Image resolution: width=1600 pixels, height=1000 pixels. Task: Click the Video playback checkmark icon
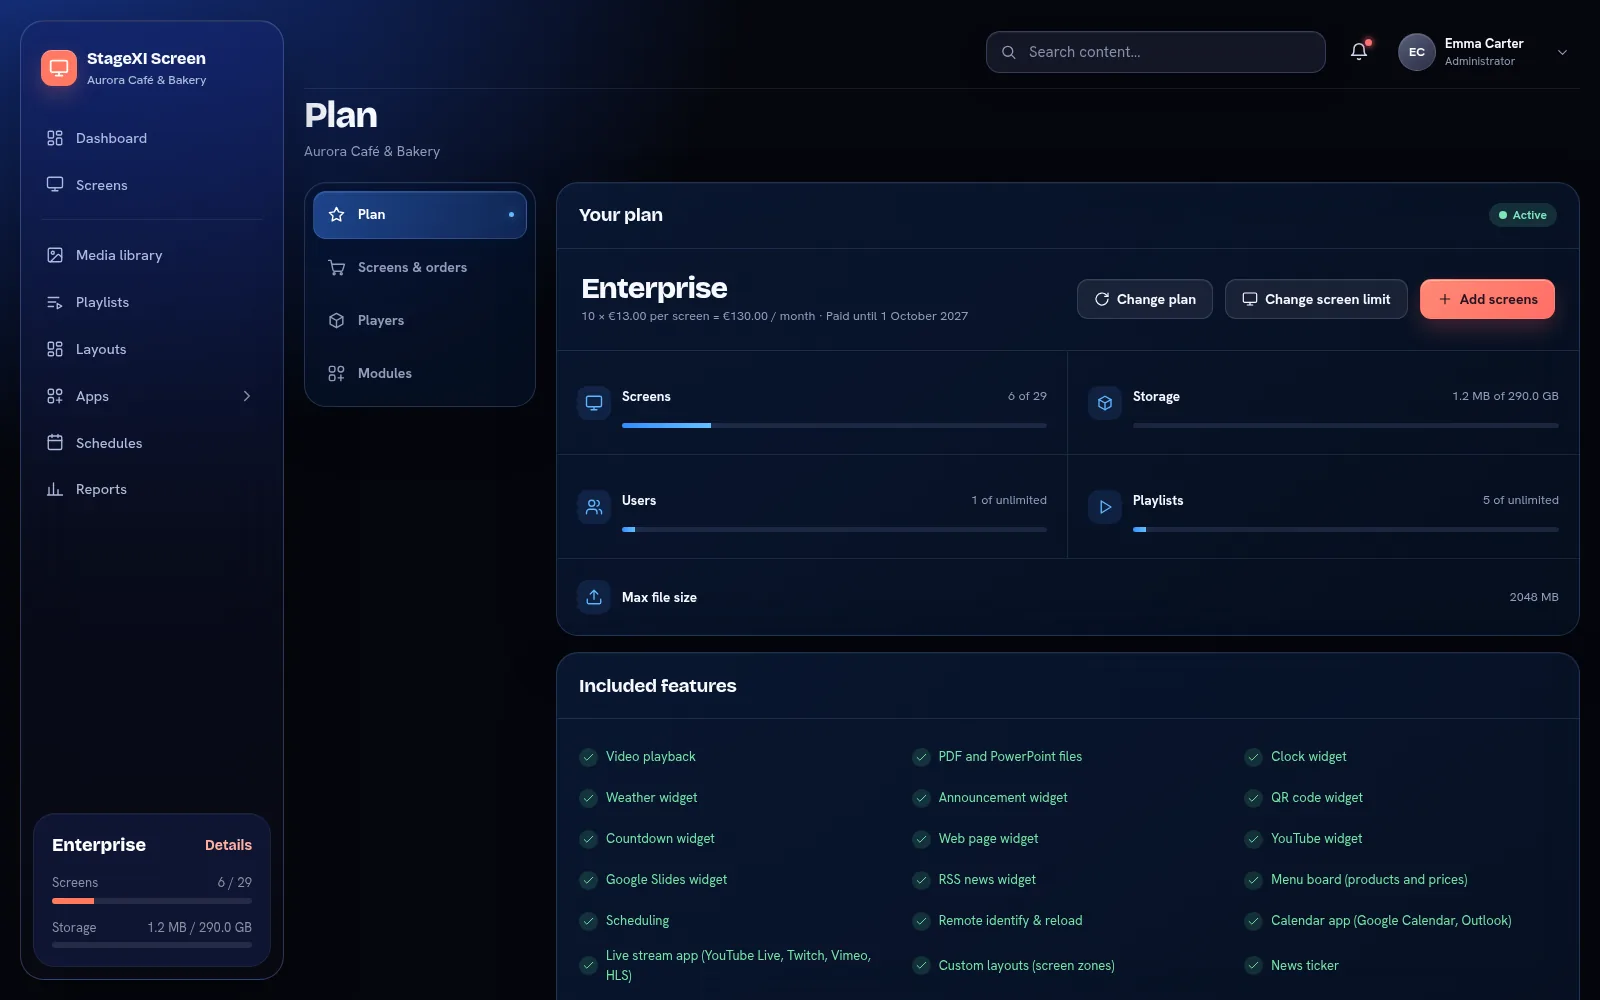[x=589, y=757]
